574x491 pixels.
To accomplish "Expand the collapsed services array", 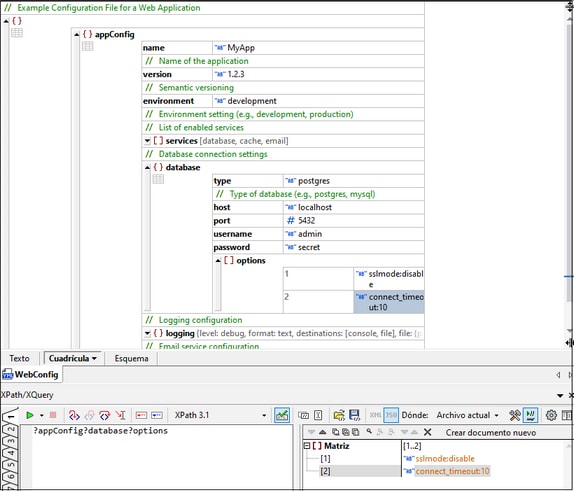I will pyautogui.click(x=147, y=141).
